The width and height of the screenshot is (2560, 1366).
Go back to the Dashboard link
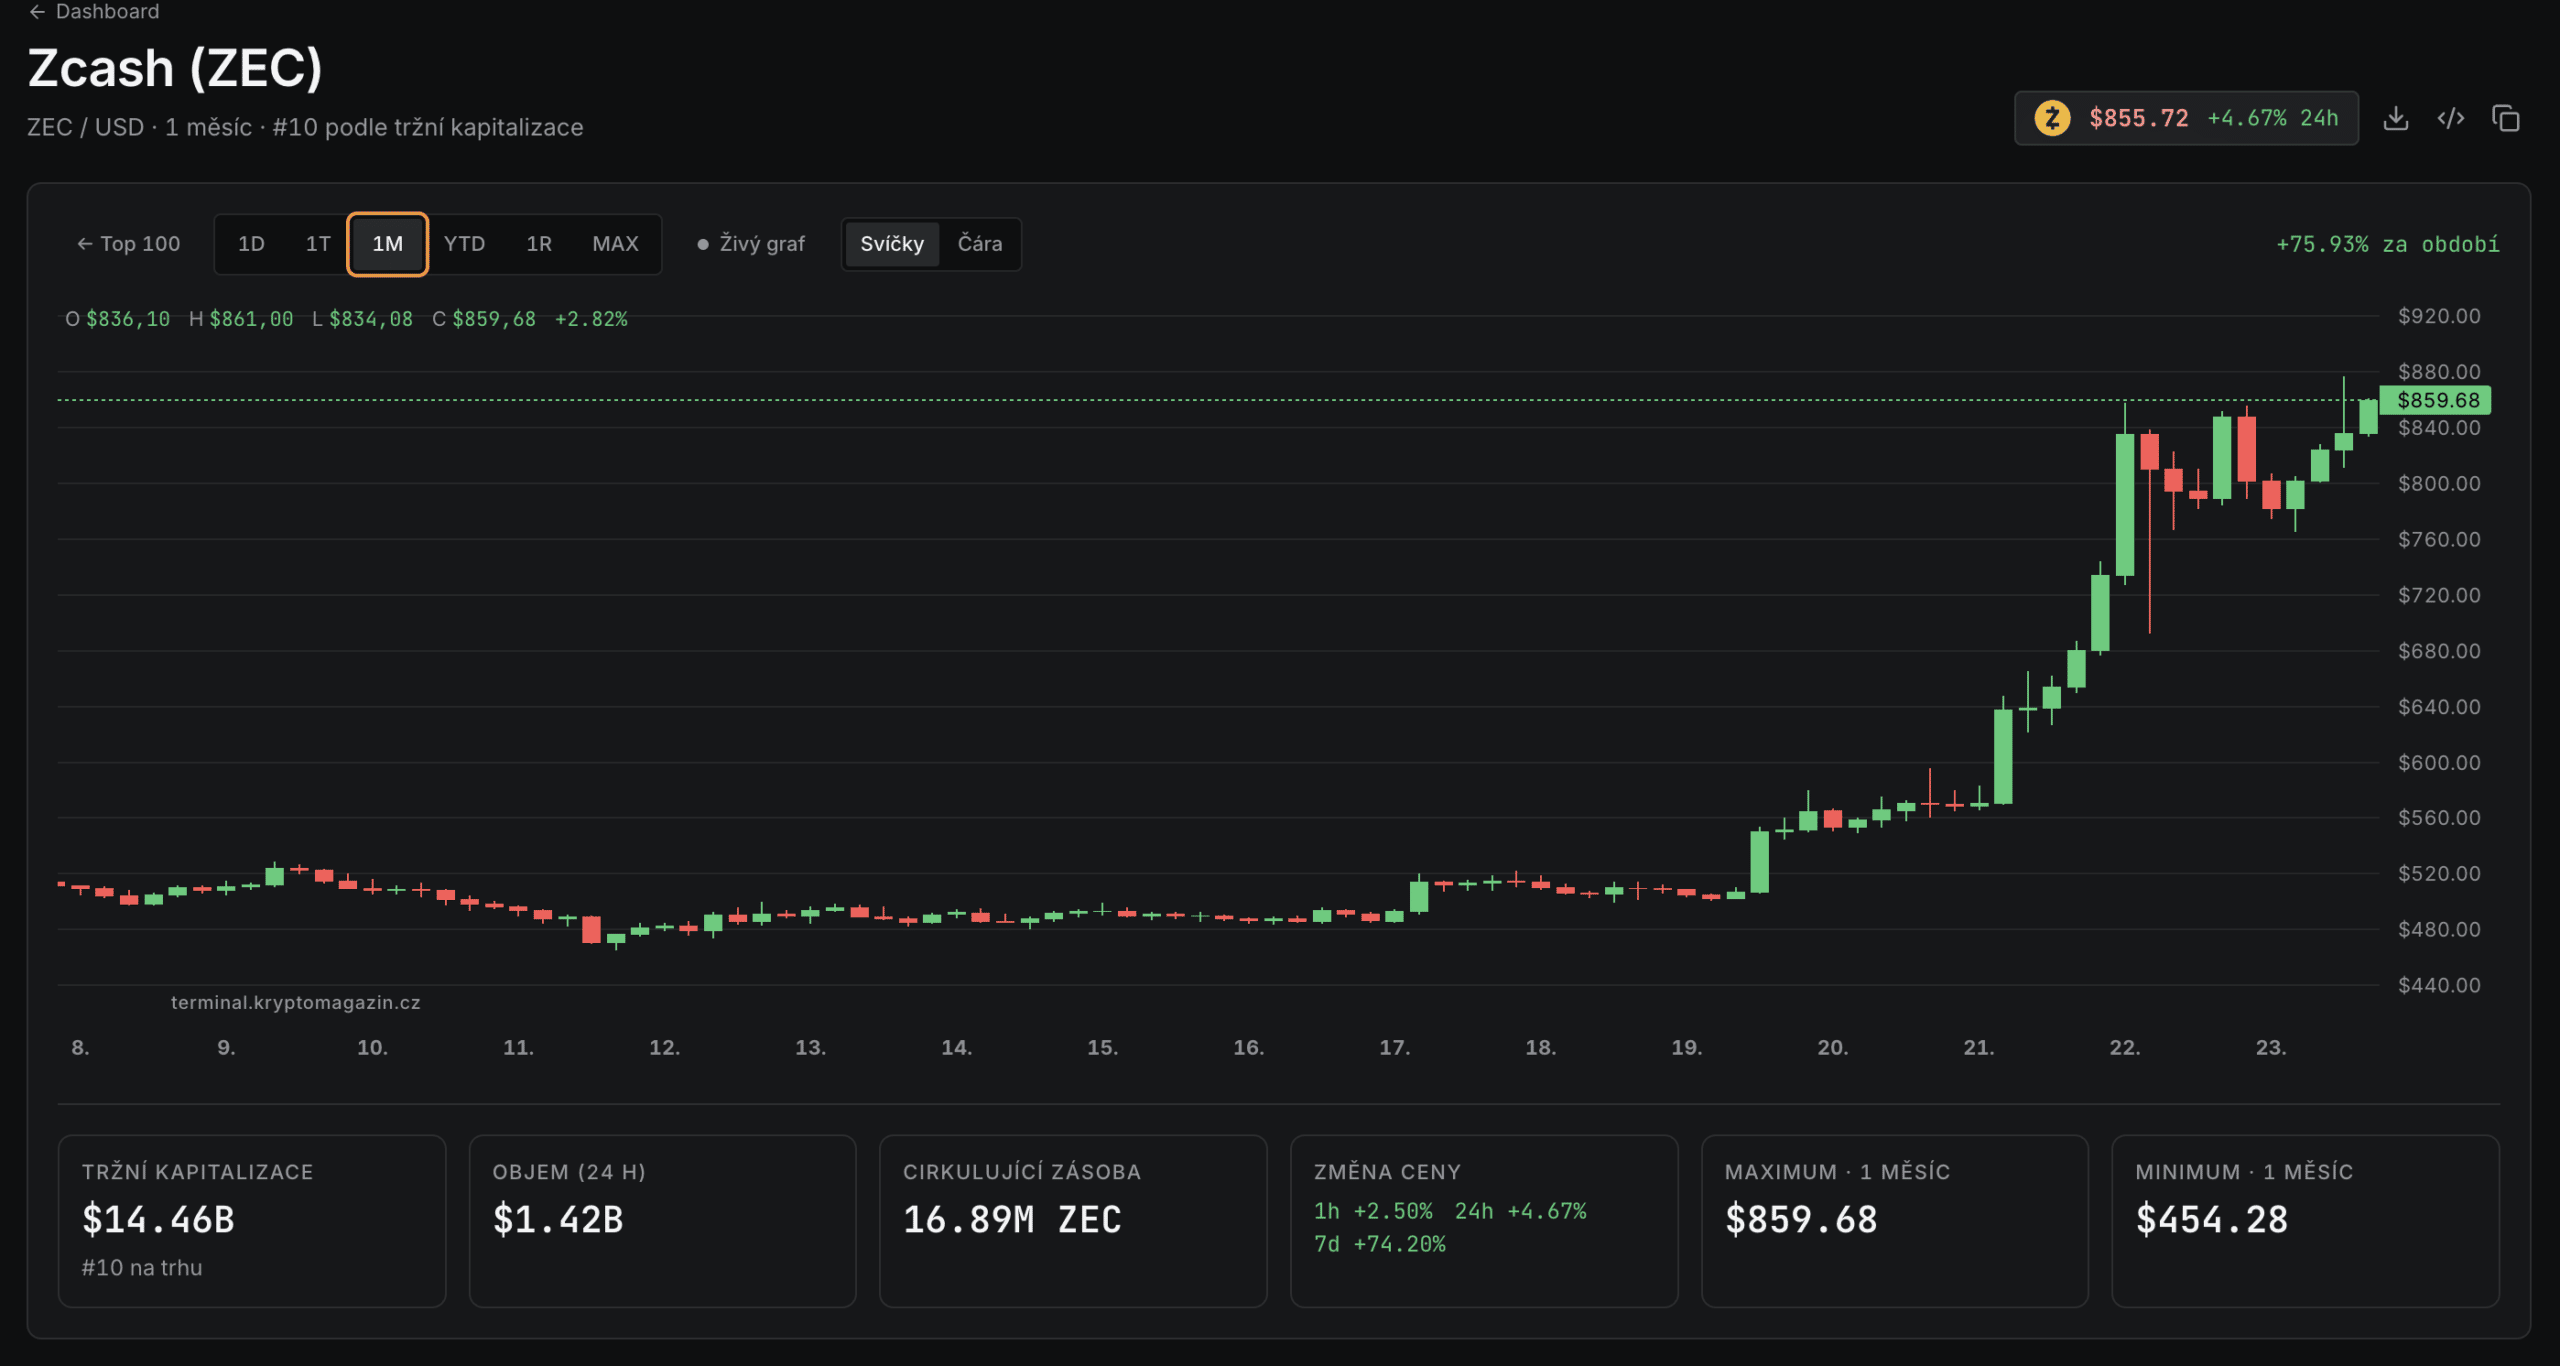point(107,12)
